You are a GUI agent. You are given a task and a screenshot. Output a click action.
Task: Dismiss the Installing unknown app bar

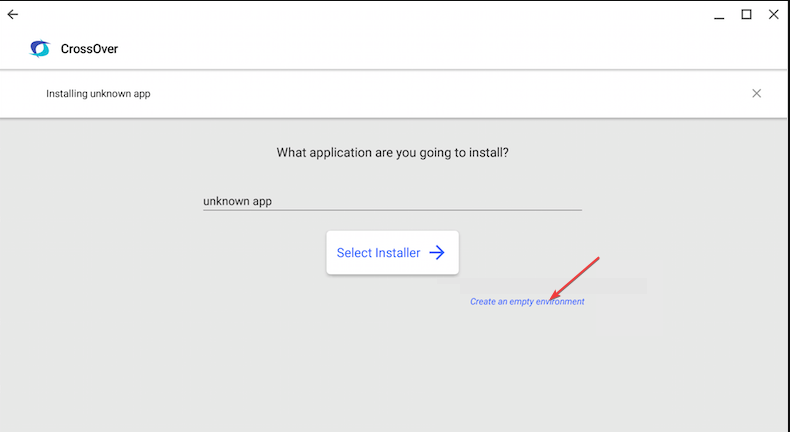756,93
